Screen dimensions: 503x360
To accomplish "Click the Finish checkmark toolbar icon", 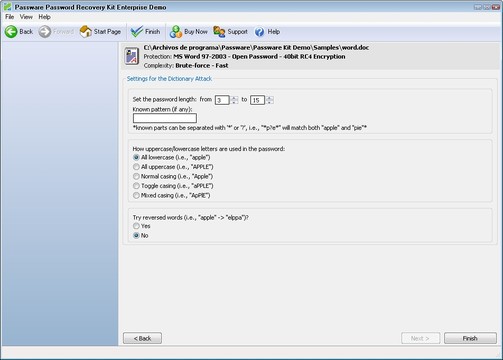I will (x=137, y=32).
